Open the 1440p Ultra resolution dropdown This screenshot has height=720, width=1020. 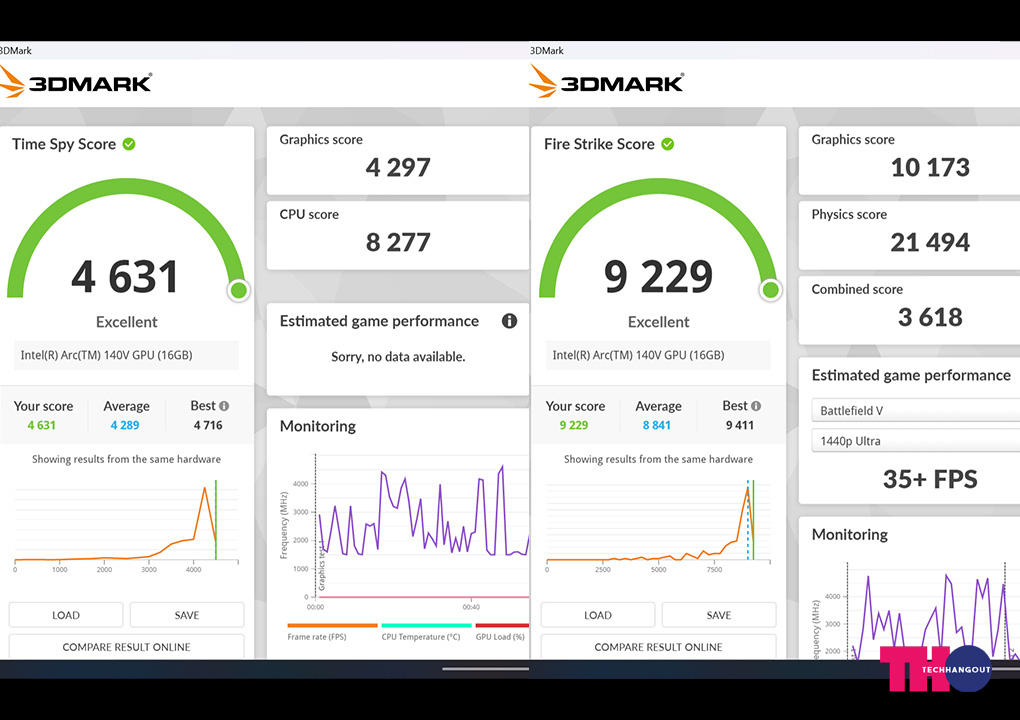click(916, 440)
